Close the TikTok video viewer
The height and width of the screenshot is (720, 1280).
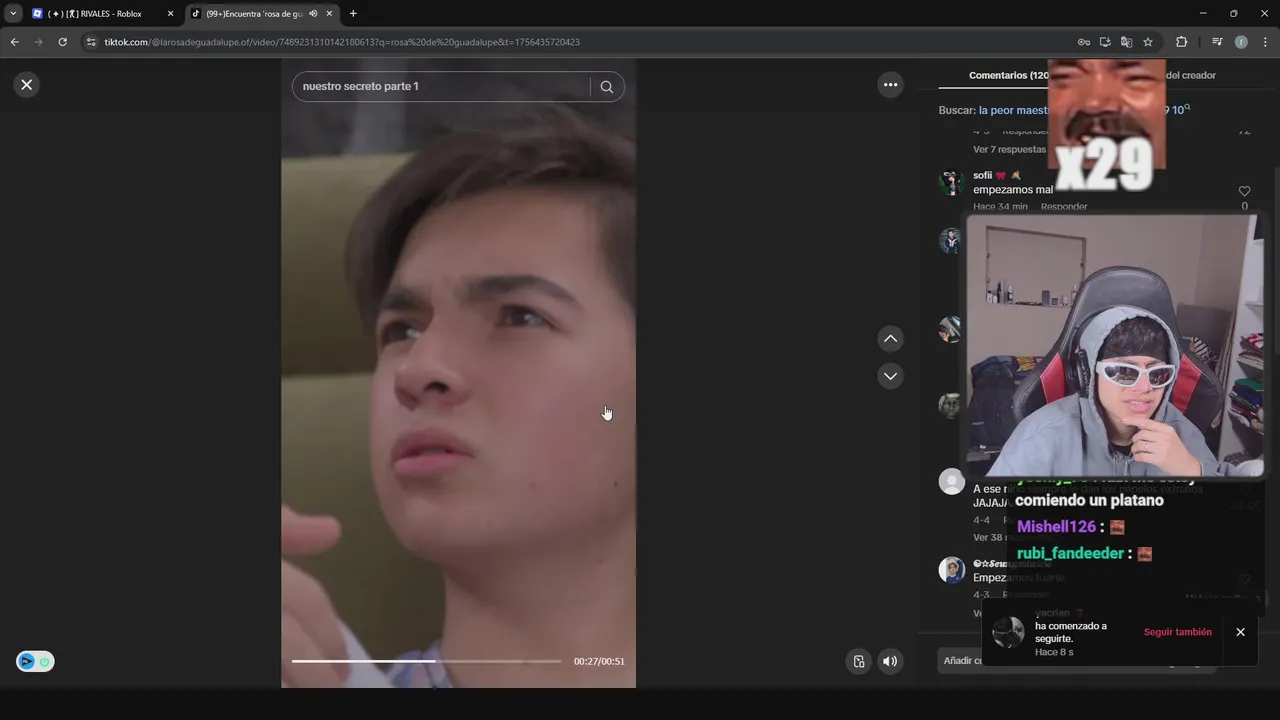[27, 85]
